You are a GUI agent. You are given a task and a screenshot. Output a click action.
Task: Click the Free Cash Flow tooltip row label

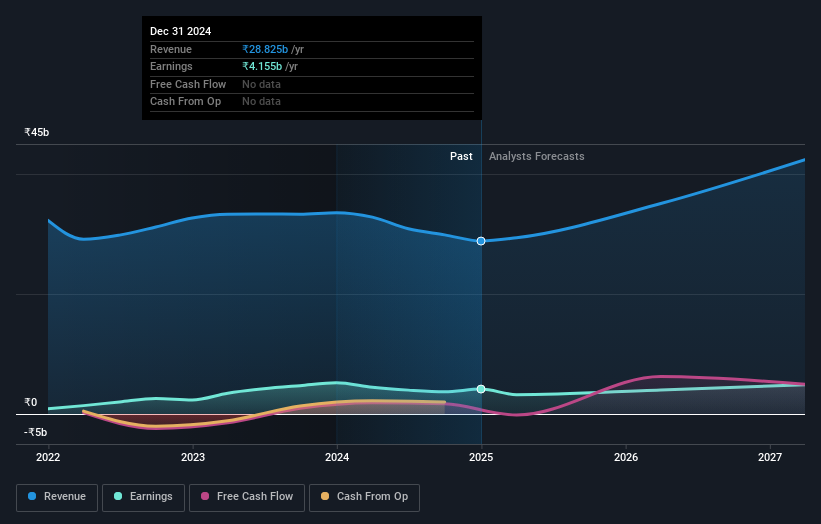tap(188, 84)
